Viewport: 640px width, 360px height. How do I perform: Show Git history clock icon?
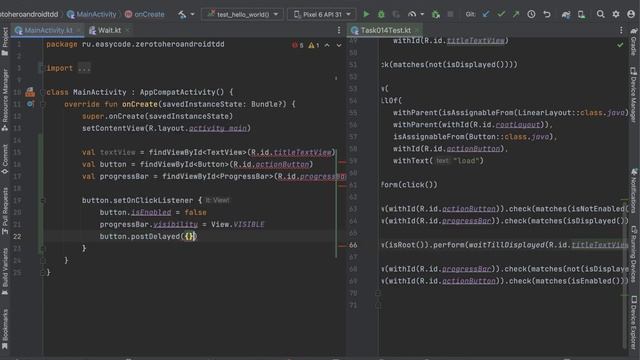[x=531, y=14]
